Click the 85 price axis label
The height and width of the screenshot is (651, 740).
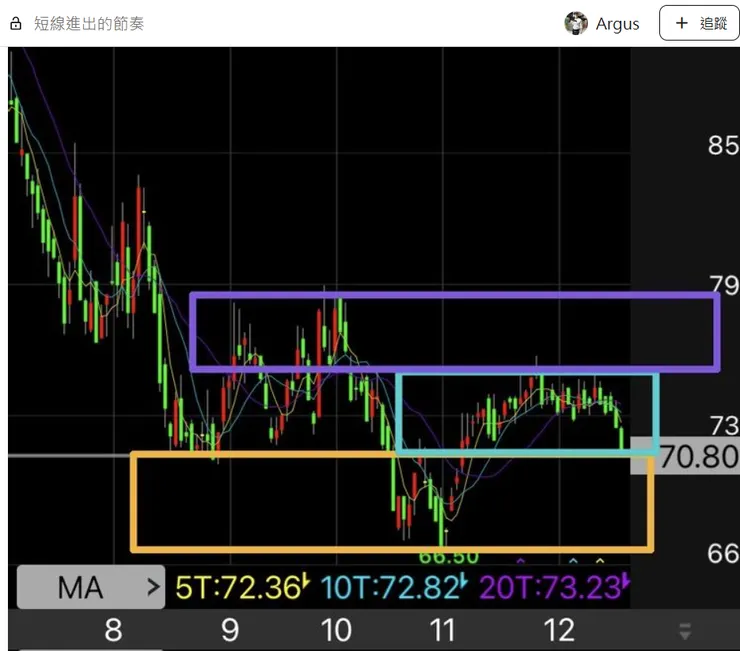(x=723, y=145)
